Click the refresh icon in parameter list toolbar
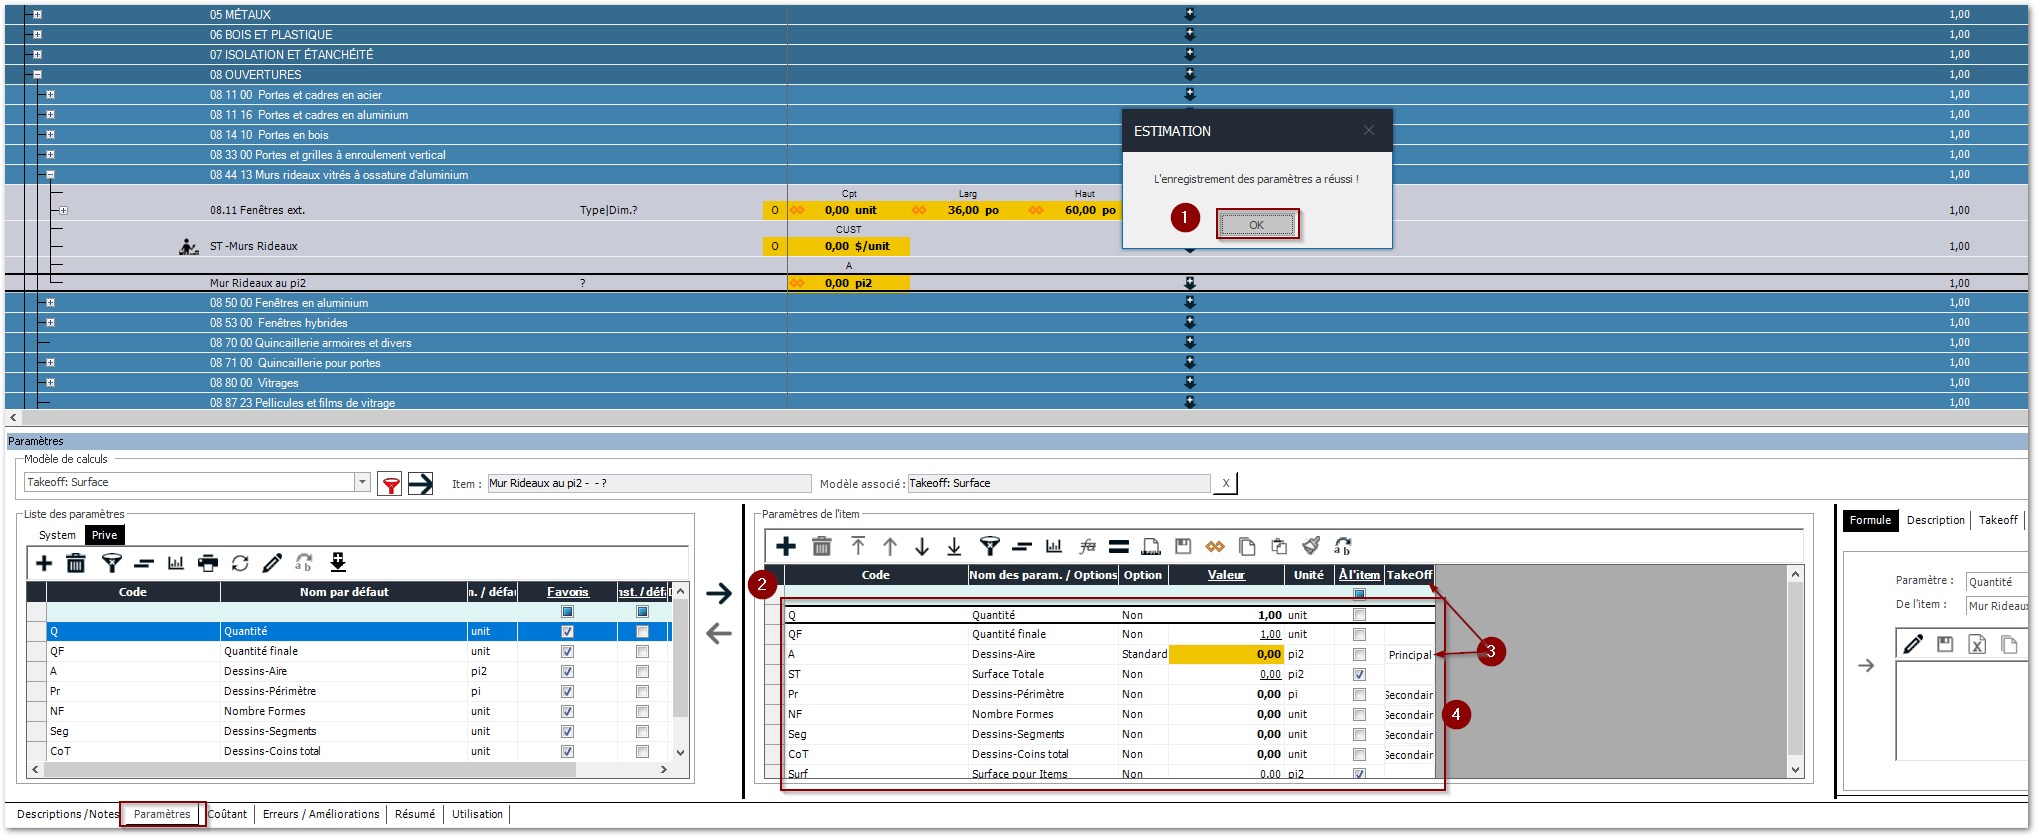This screenshot has width=2037, height=837. pyautogui.click(x=240, y=564)
